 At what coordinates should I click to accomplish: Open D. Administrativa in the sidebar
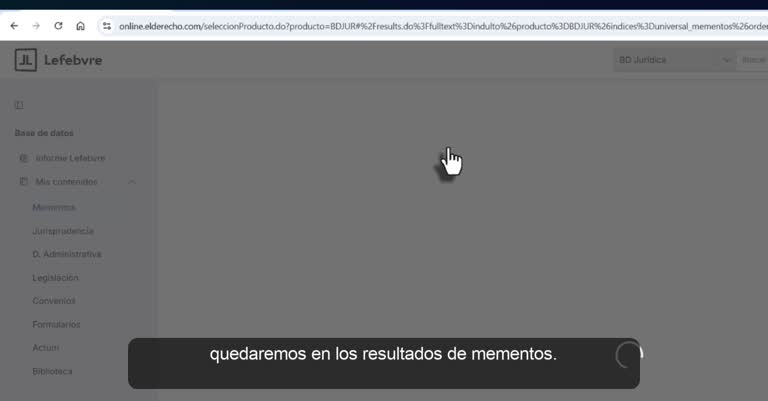tap(67, 254)
